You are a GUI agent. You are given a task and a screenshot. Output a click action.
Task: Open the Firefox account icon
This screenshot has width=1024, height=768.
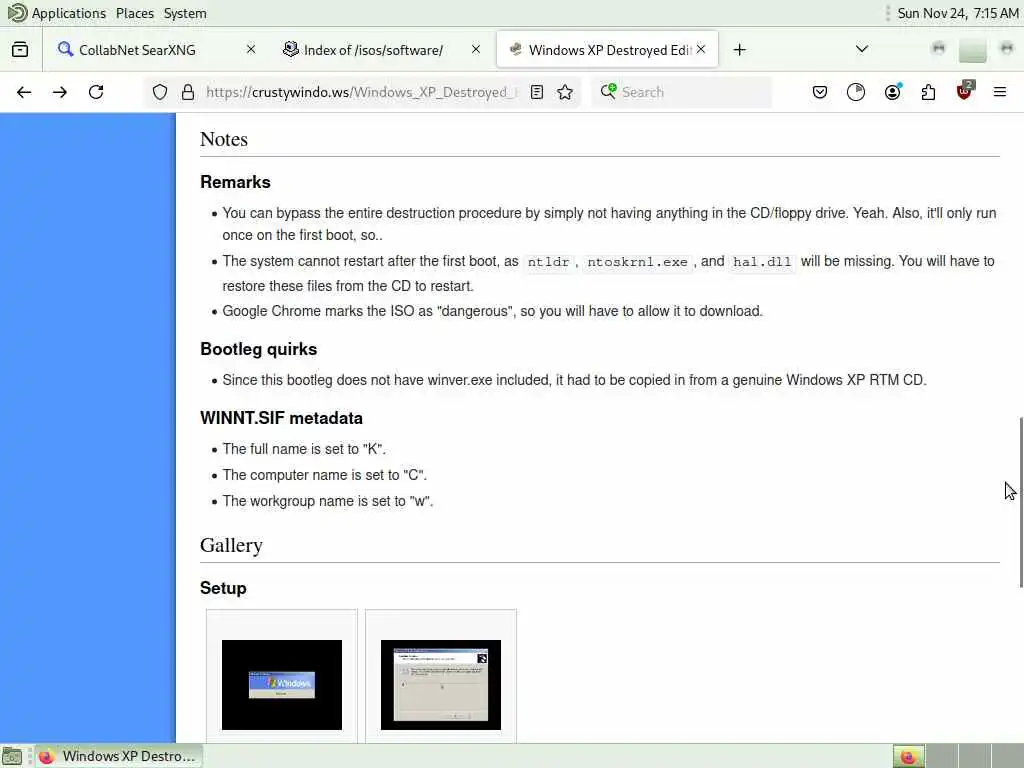pyautogui.click(x=893, y=92)
